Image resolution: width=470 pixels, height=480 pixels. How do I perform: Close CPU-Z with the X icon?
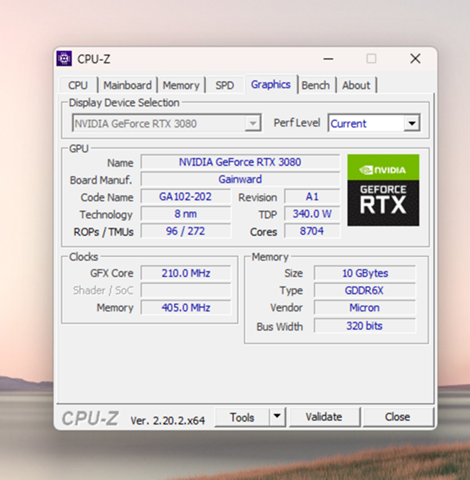(x=415, y=59)
